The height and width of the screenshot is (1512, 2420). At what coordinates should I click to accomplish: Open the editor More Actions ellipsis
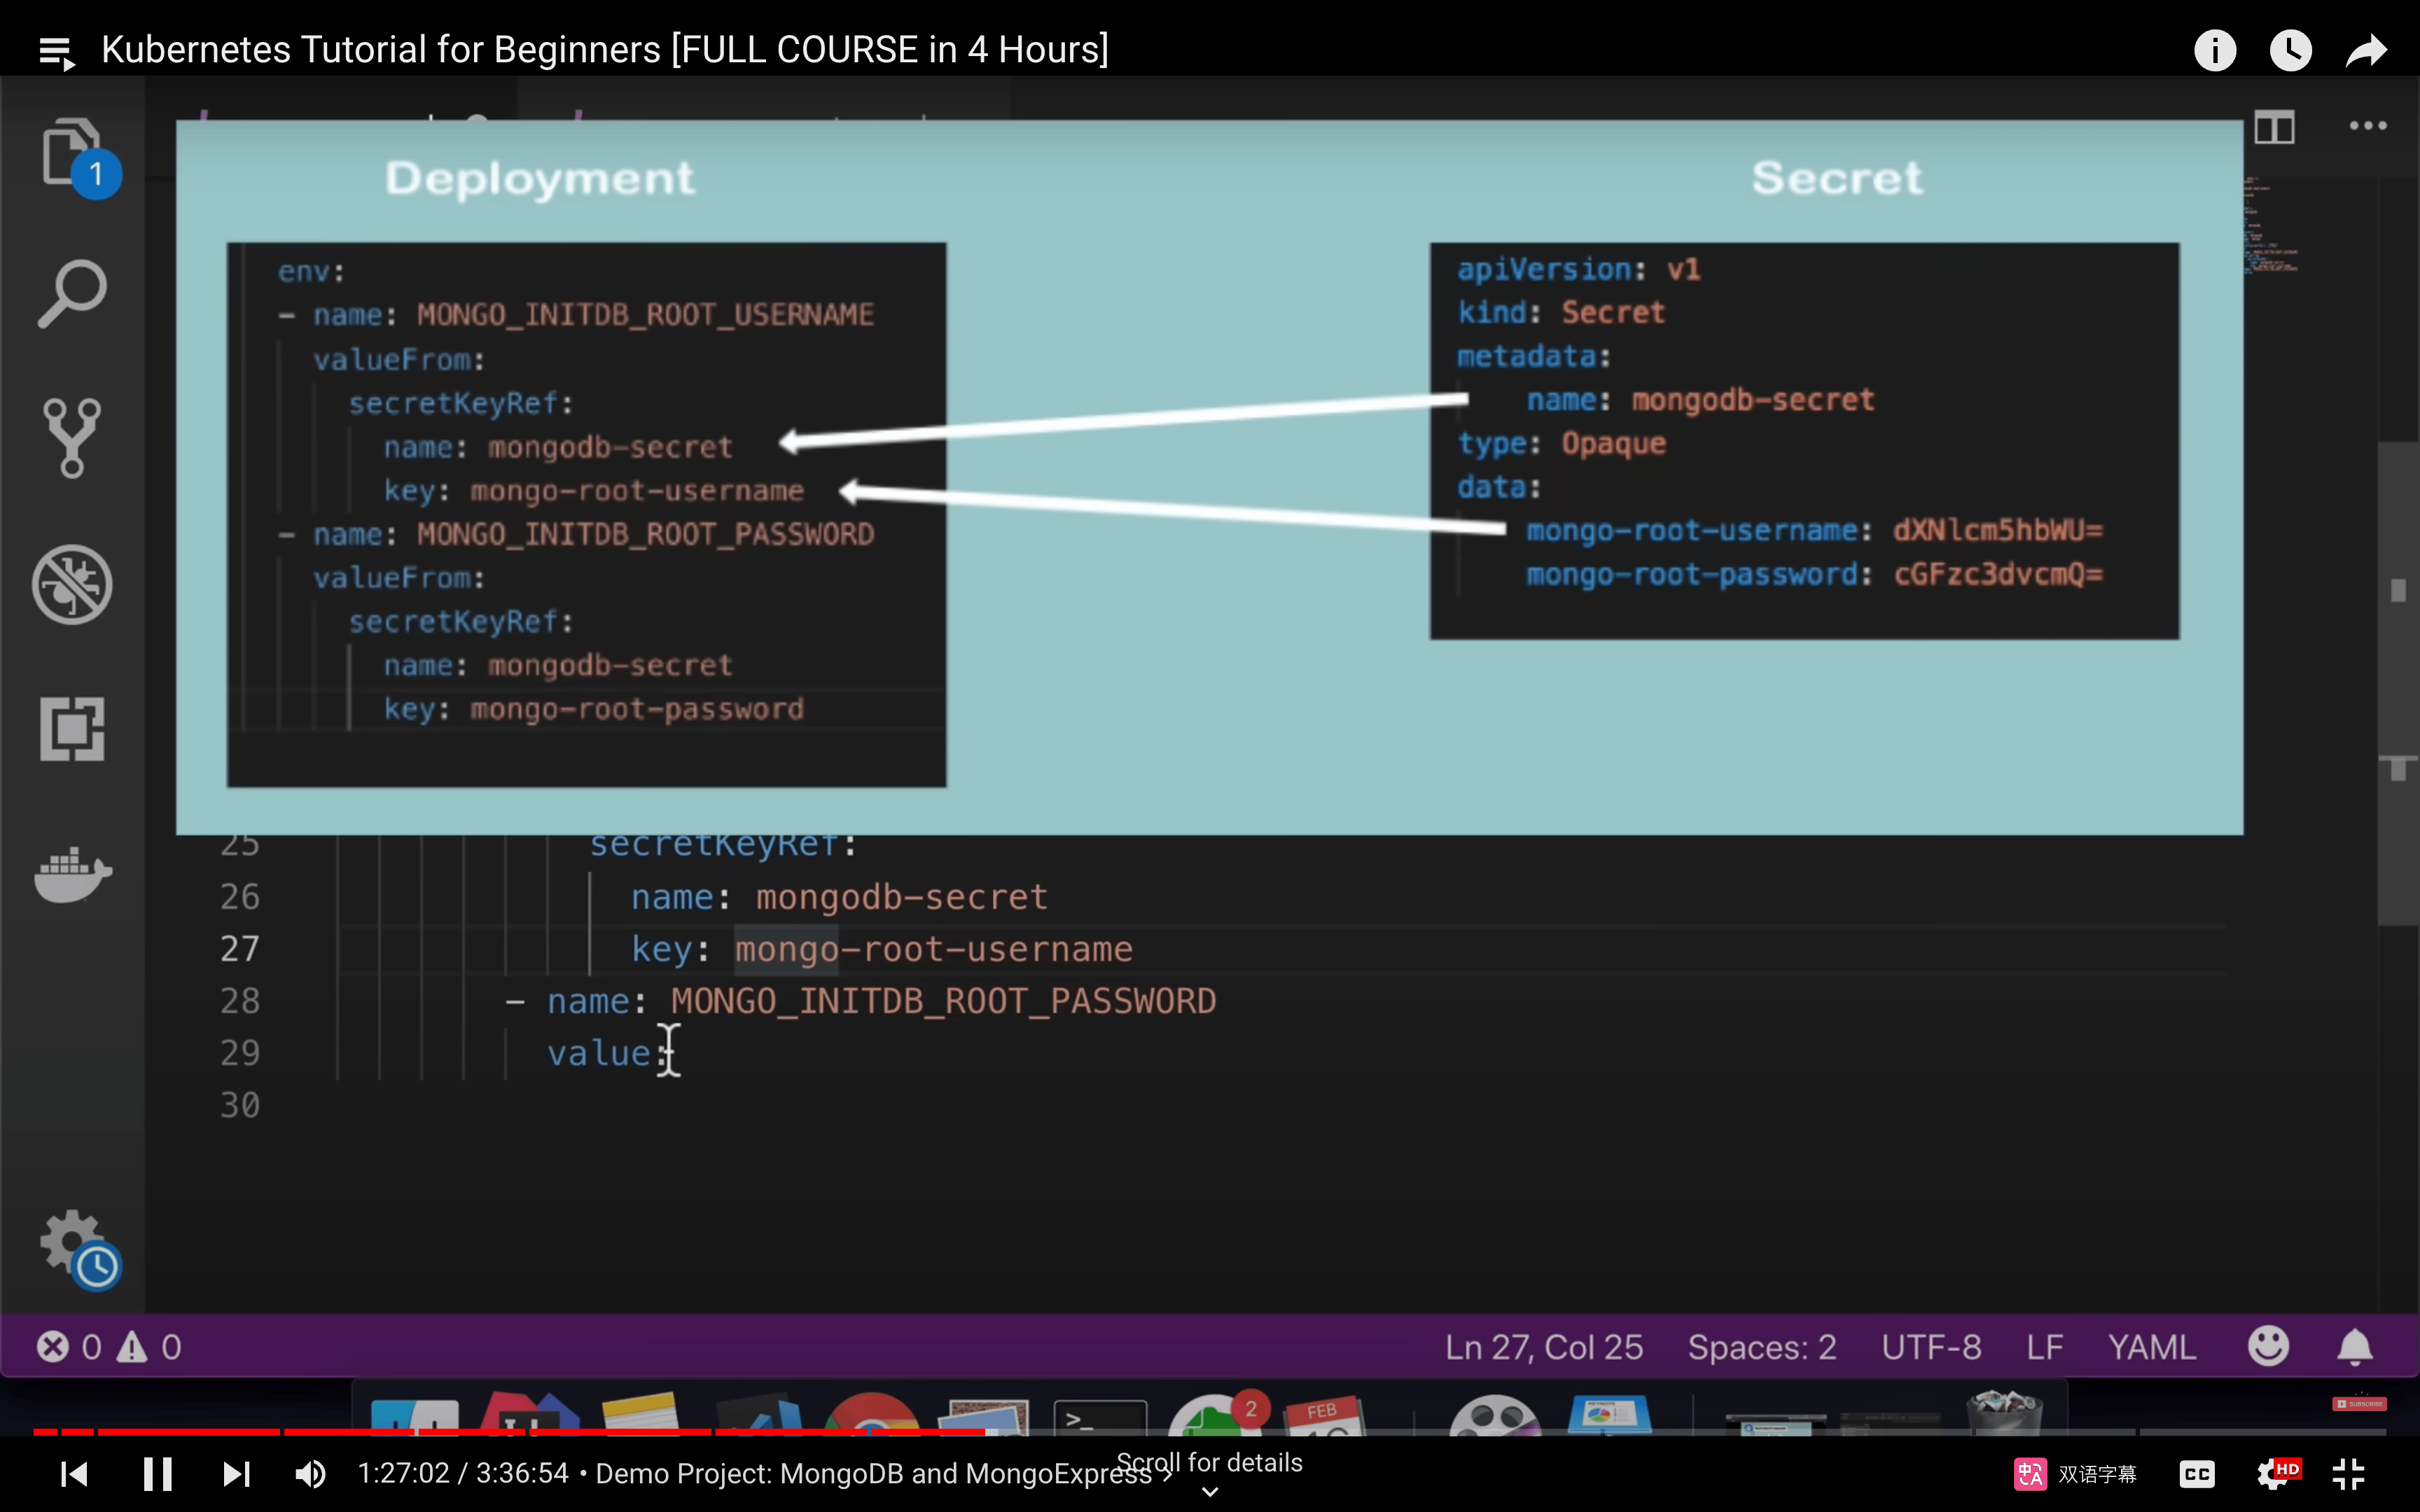coord(2368,126)
